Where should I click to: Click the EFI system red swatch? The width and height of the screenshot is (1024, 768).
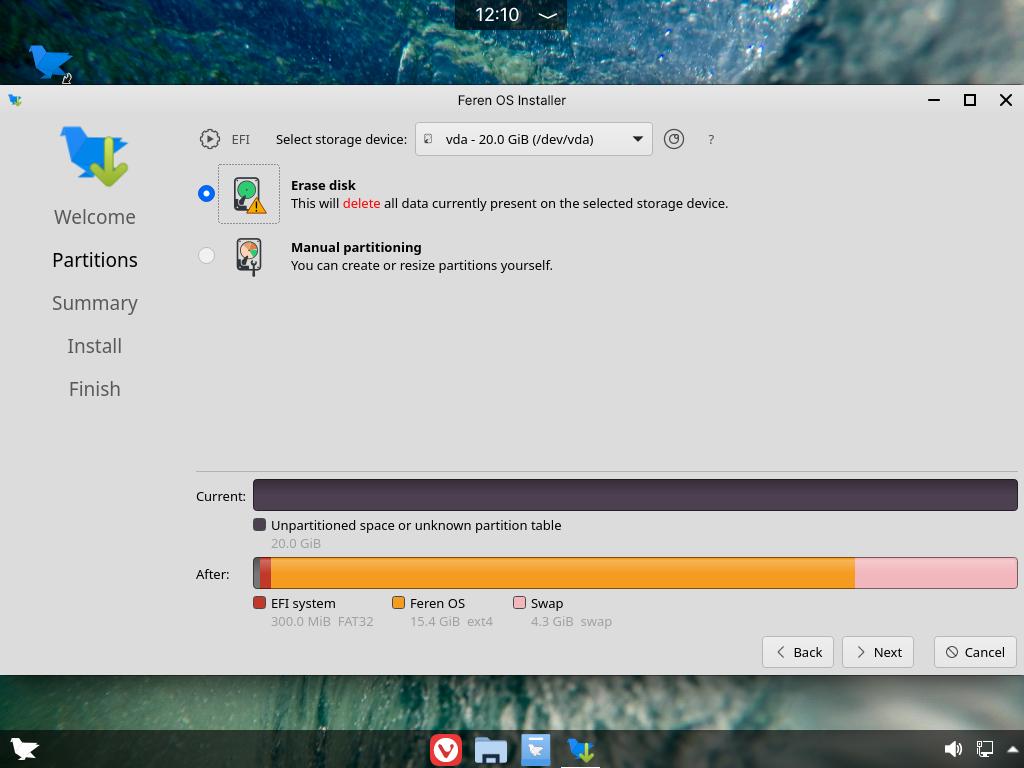coord(259,603)
